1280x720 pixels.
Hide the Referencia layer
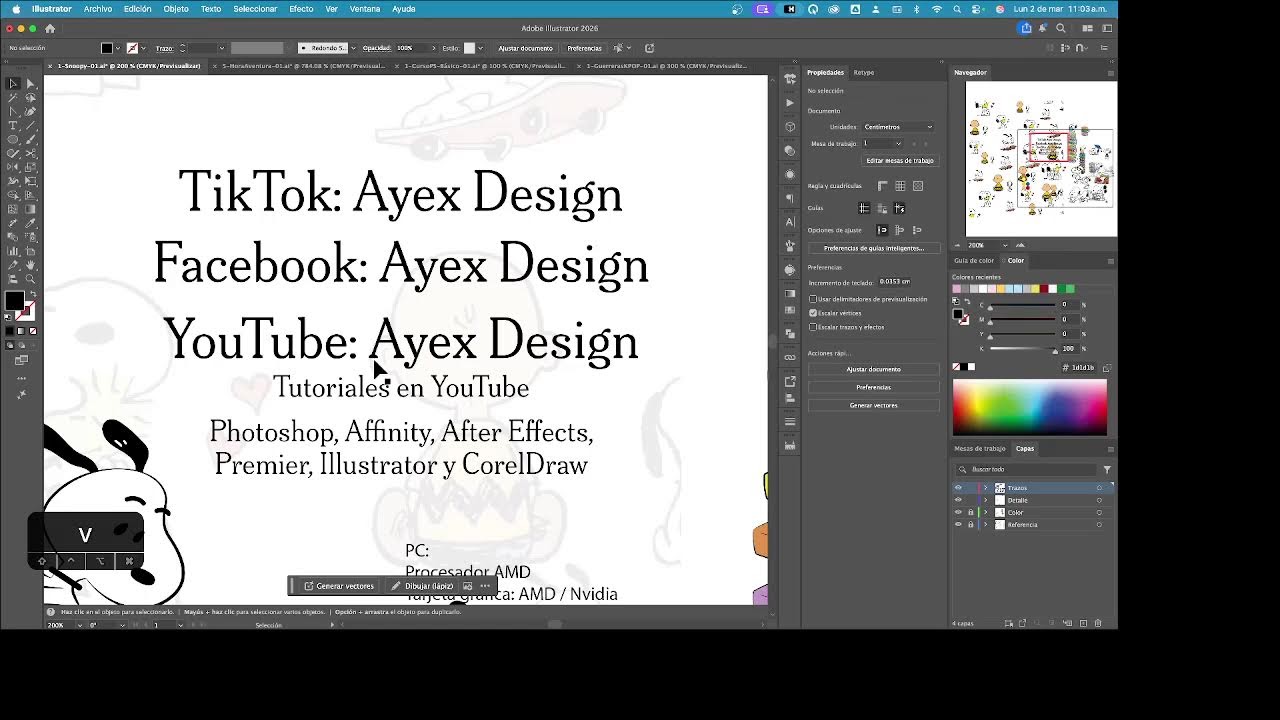(x=958, y=525)
